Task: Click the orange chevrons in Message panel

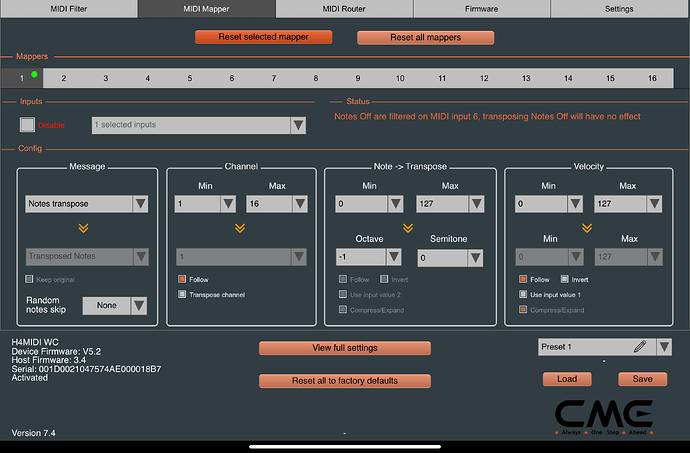Action: click(87, 229)
